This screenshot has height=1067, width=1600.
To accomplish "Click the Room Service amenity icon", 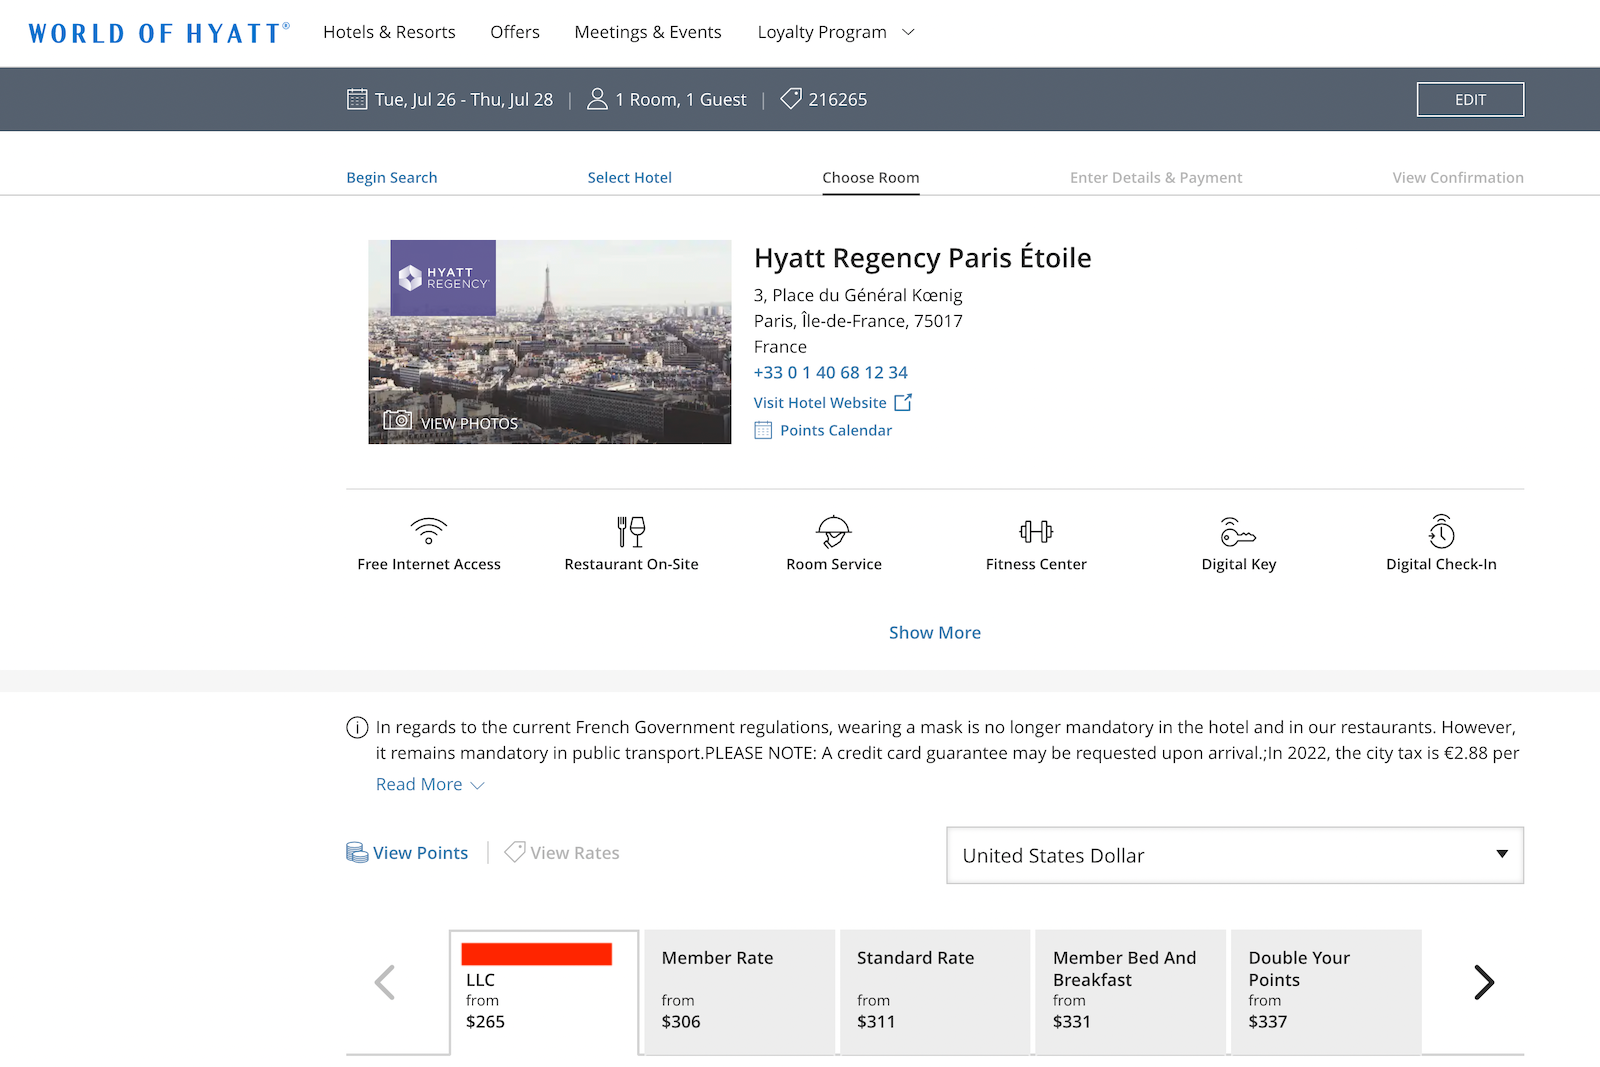I will coord(833,533).
